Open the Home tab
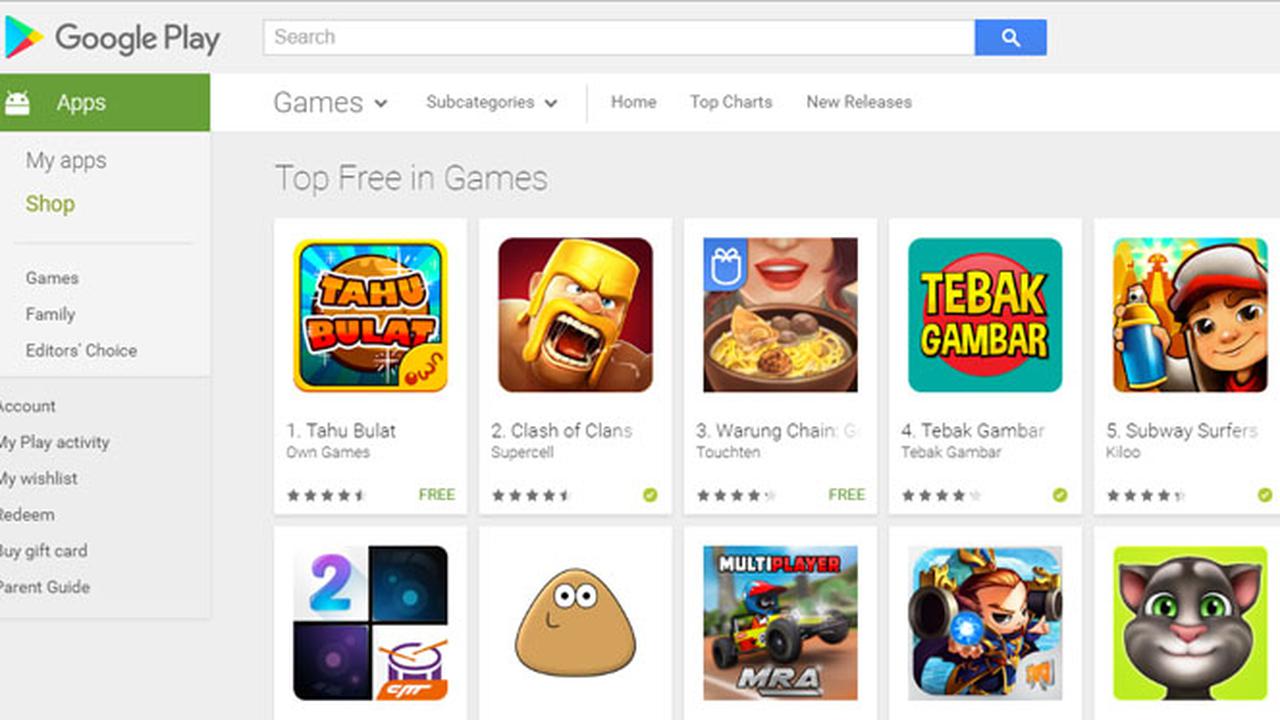 (x=634, y=102)
